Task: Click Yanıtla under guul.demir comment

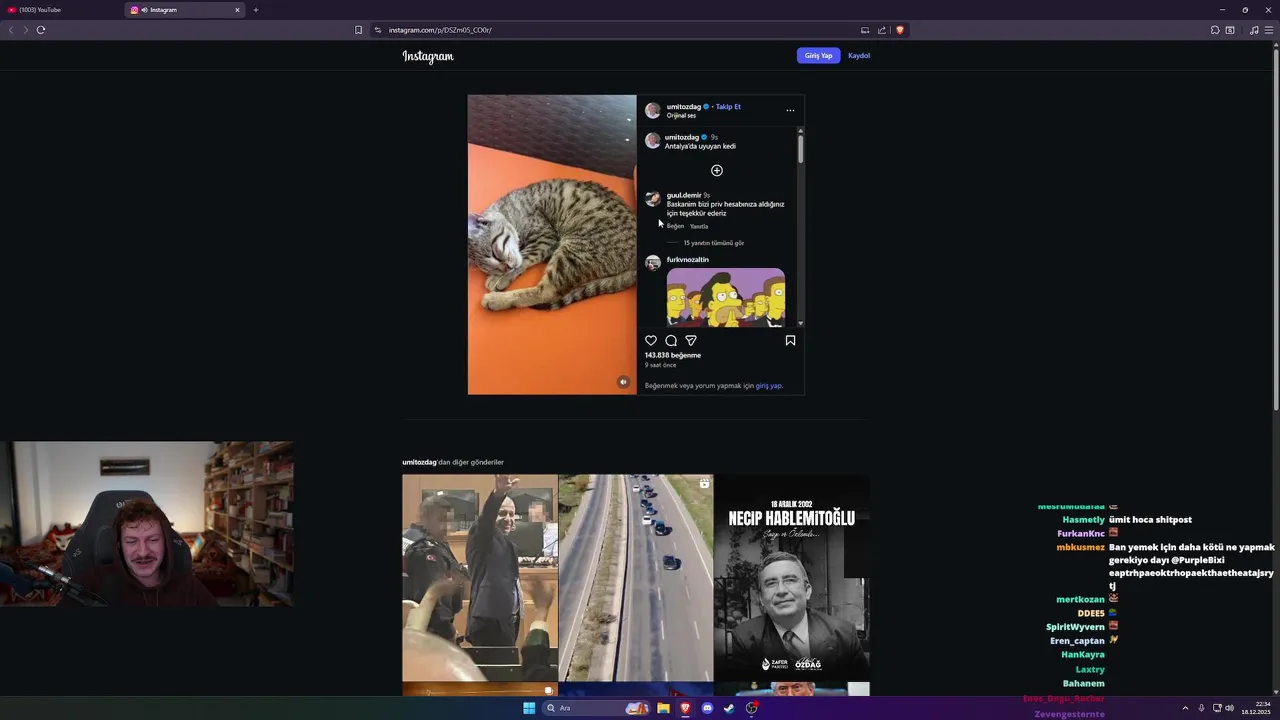Action: click(x=699, y=227)
